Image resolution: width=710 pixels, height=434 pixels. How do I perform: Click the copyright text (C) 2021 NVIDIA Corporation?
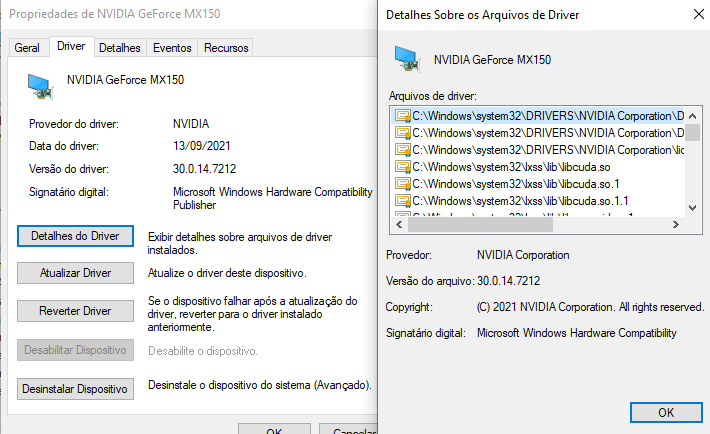[590, 307]
